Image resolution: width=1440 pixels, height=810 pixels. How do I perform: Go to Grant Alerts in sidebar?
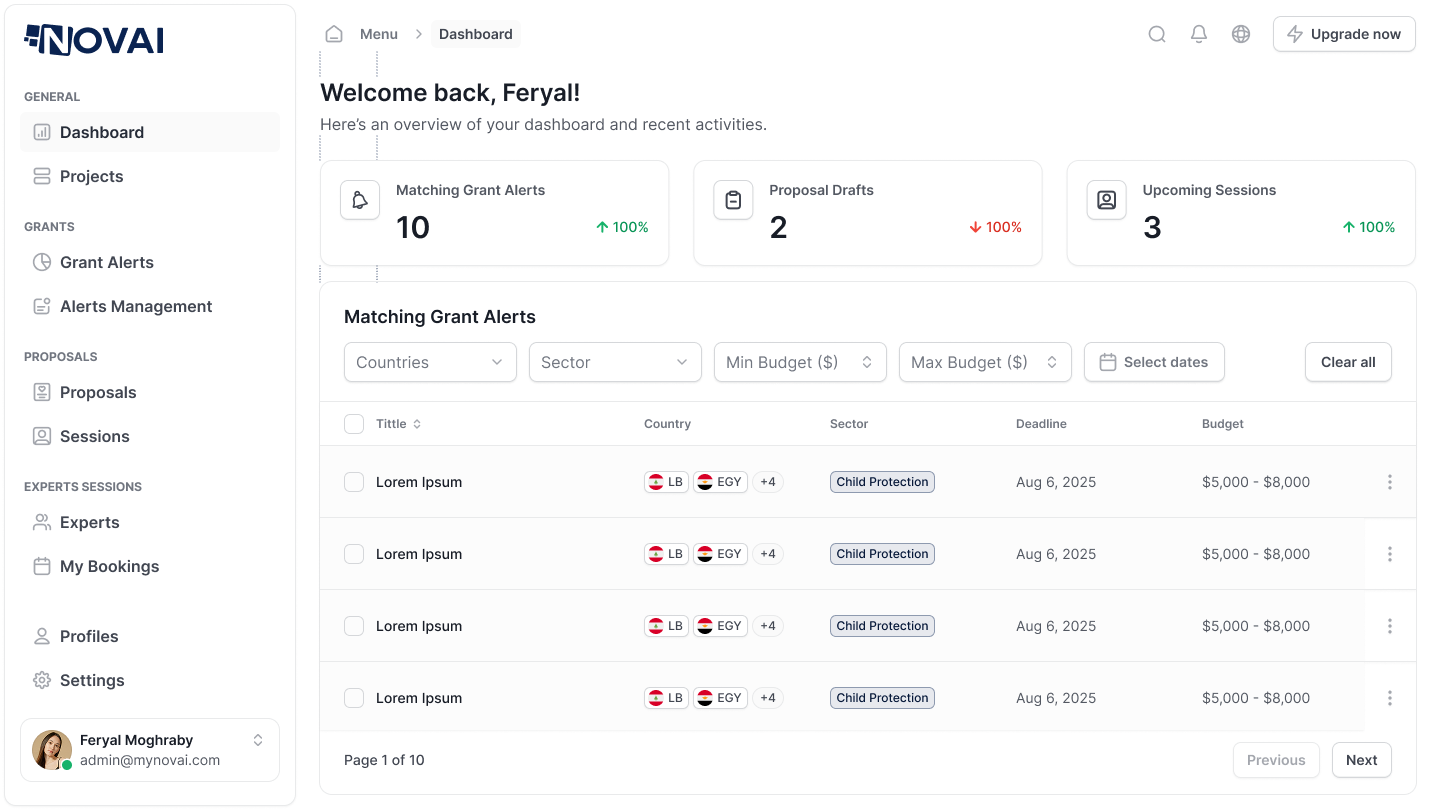(x=107, y=262)
